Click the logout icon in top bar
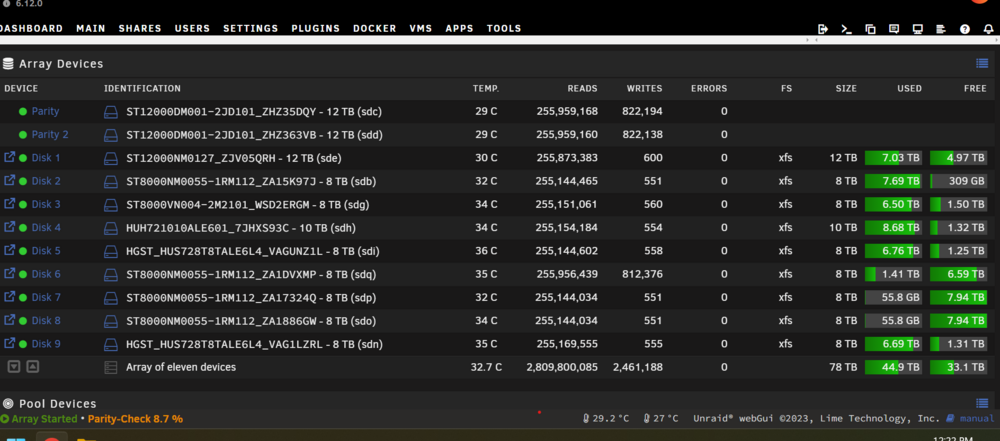This screenshot has height=441, width=1000. [823, 29]
